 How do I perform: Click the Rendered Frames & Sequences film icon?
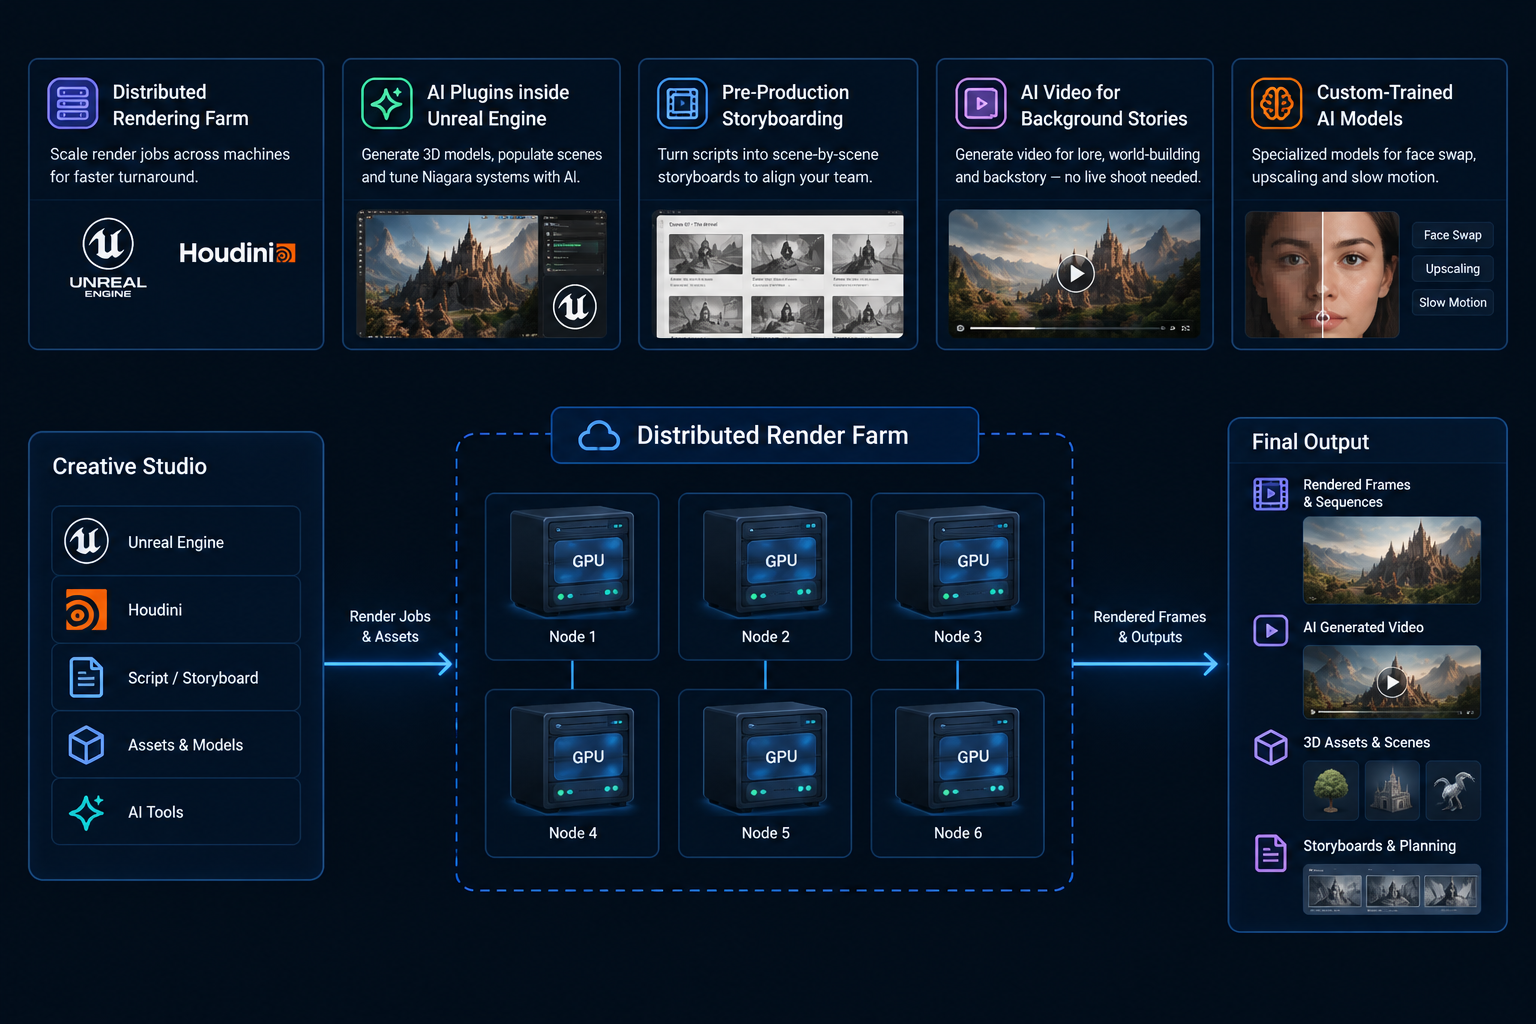[1271, 494]
